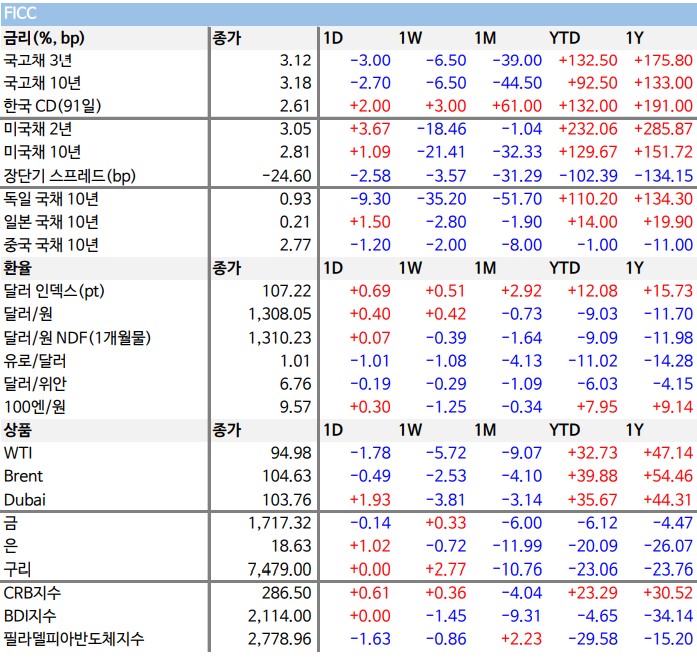Click the 달러/원 NDF(1개월물) row label
The image size is (697, 662).
[x=77, y=338]
